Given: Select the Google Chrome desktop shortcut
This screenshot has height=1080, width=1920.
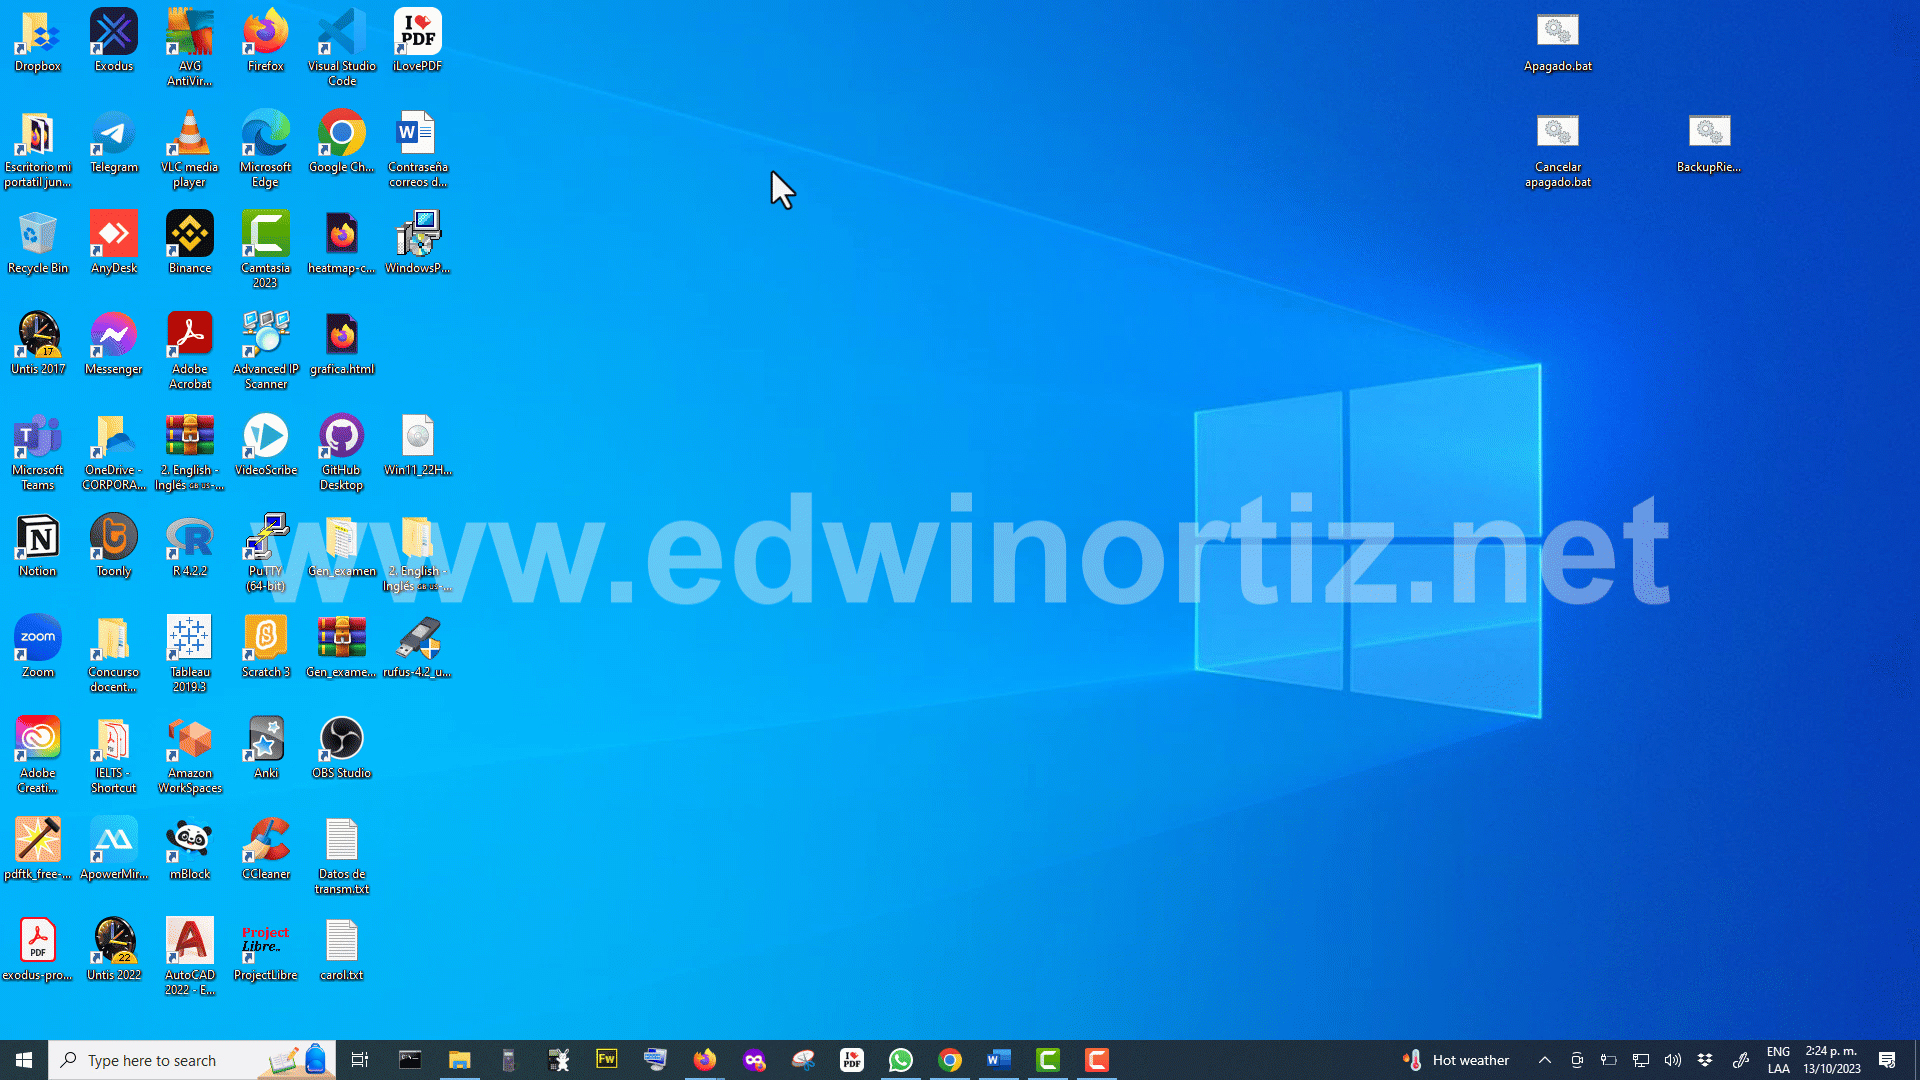Looking at the screenshot, I should (x=342, y=143).
